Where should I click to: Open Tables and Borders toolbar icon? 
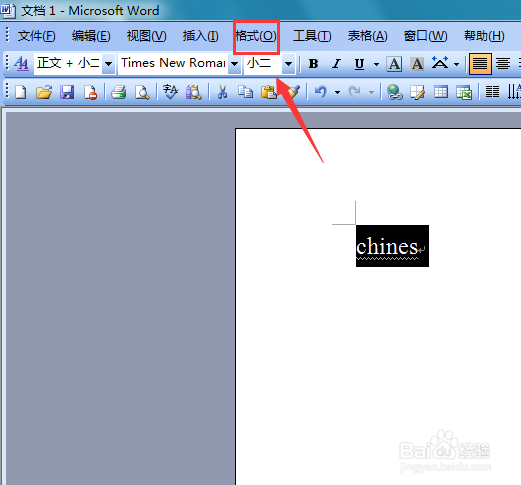point(417,92)
